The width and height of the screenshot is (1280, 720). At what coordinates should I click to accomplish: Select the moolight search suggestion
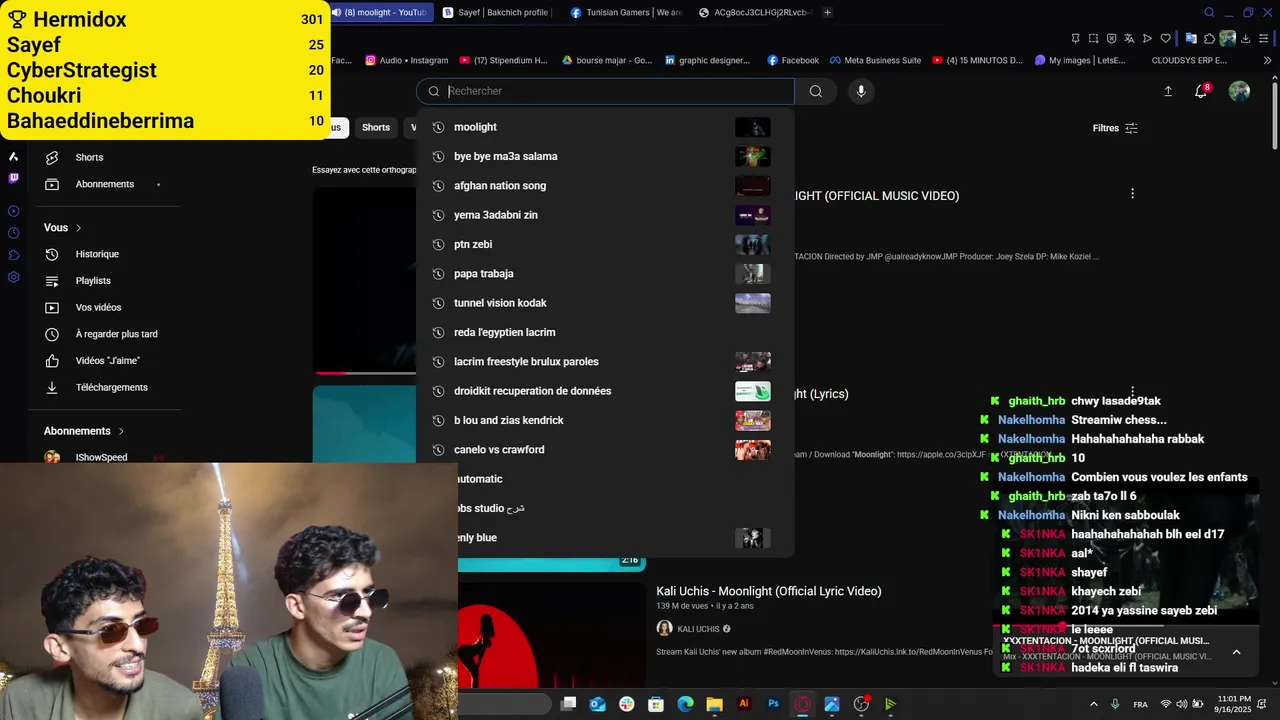tap(605, 127)
